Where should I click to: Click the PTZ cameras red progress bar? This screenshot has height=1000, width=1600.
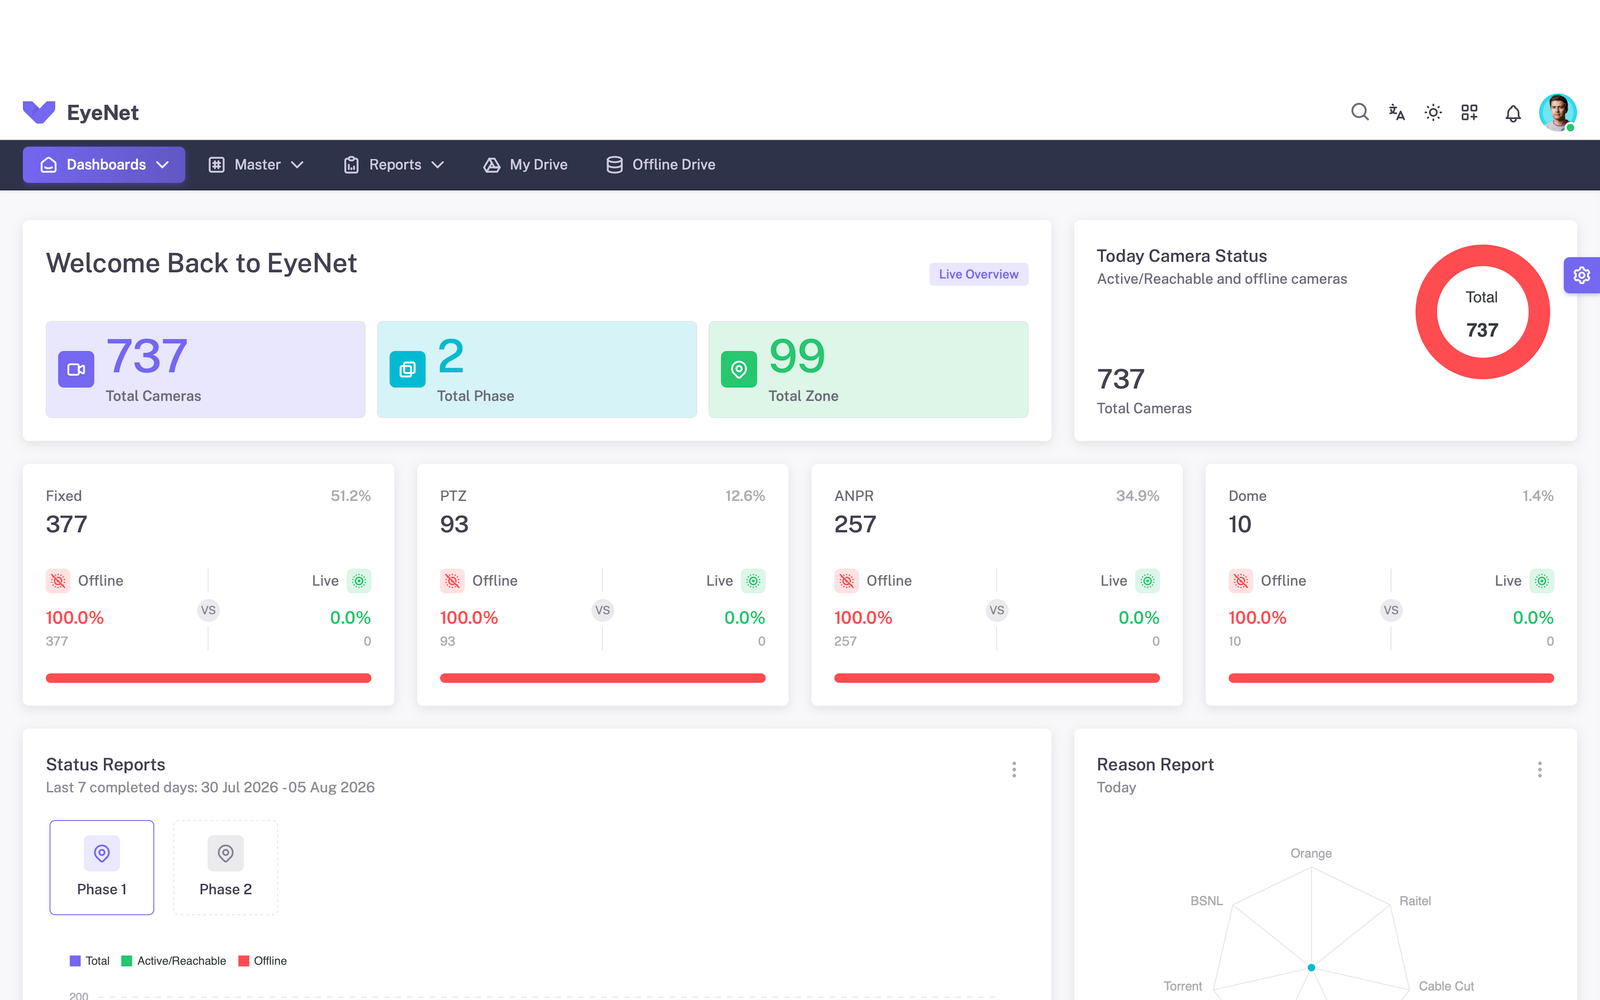(603, 678)
